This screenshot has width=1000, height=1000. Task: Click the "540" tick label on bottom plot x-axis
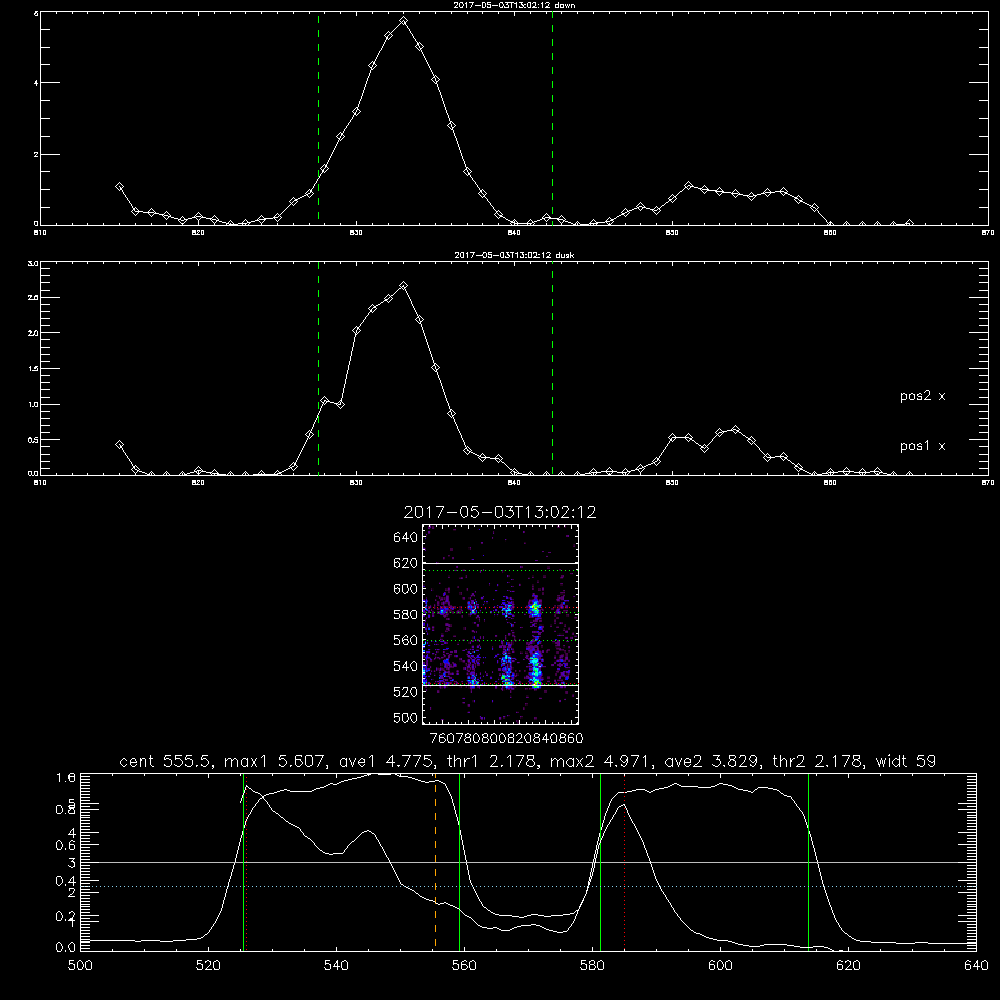pos(336,966)
